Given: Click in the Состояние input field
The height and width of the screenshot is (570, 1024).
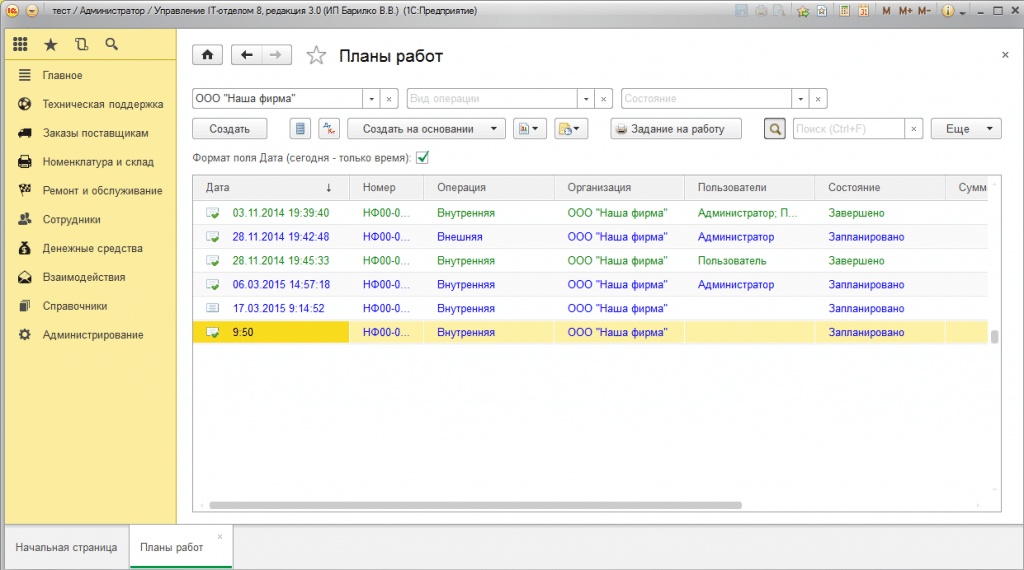Looking at the screenshot, I should click(x=707, y=99).
